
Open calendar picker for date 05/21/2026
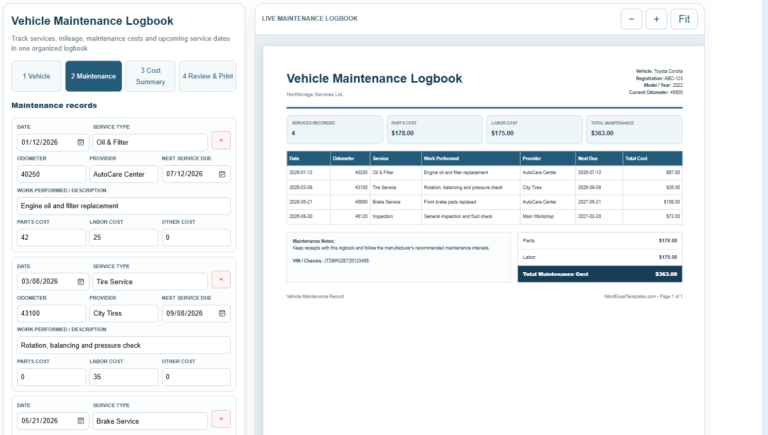81,421
